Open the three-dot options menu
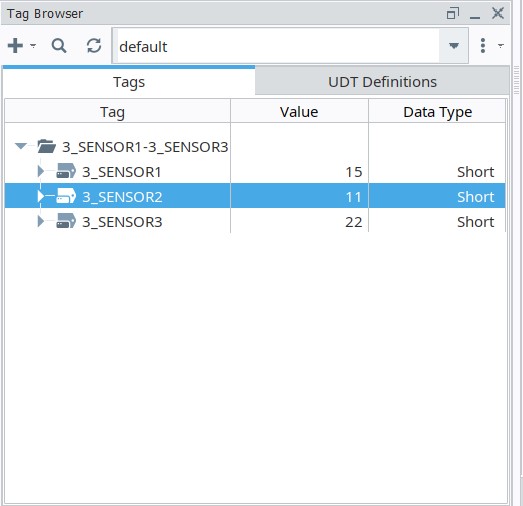This screenshot has width=523, height=506. (483, 46)
